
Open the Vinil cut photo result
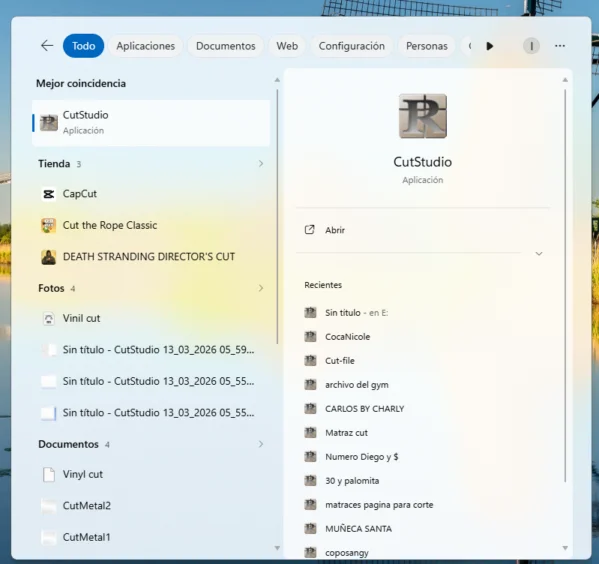click(151, 318)
